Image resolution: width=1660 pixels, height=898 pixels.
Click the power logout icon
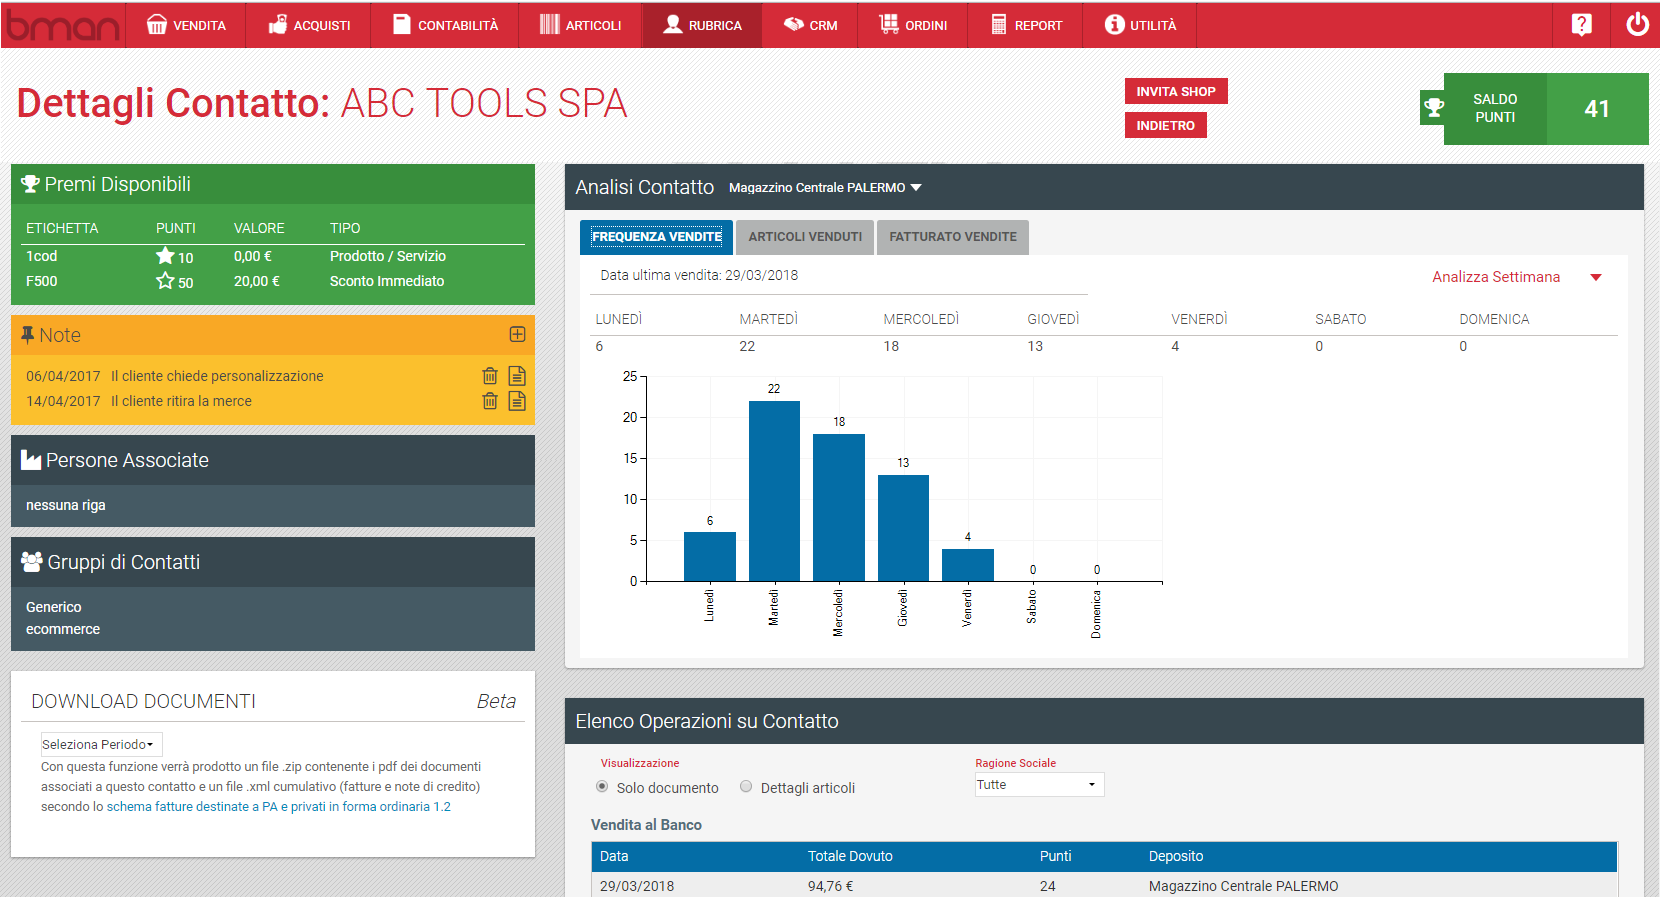[x=1637, y=24]
